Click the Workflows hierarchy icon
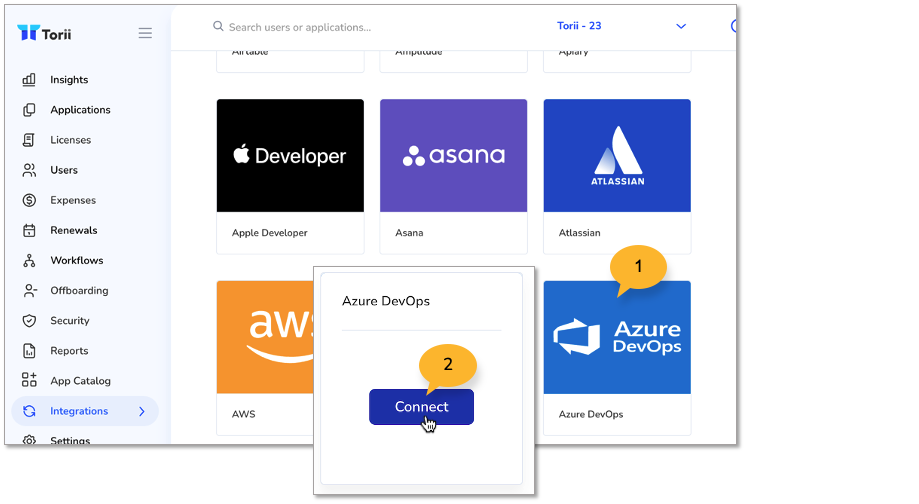The height and width of the screenshot is (504, 919). pos(29,261)
